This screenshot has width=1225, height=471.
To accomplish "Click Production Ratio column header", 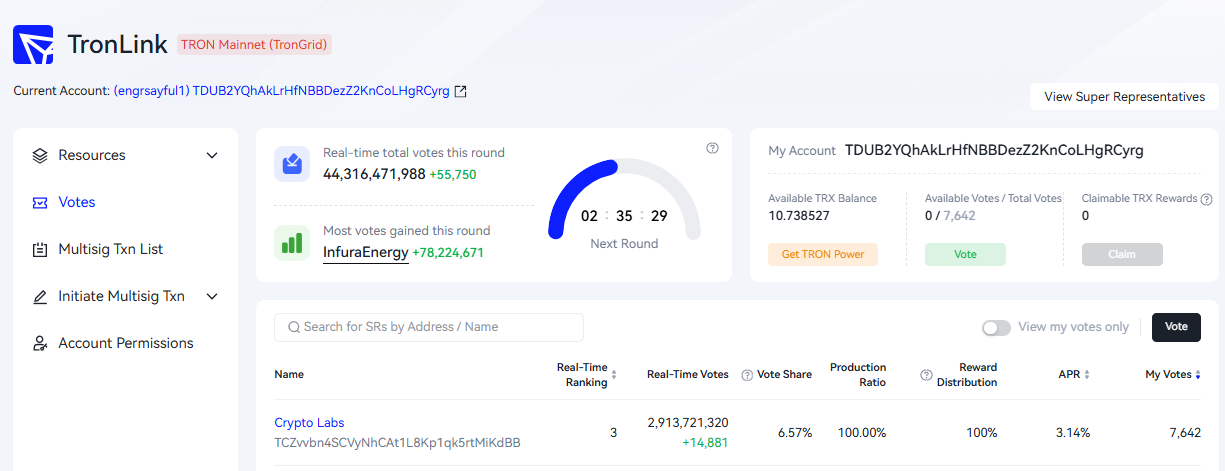I will 858,375.
